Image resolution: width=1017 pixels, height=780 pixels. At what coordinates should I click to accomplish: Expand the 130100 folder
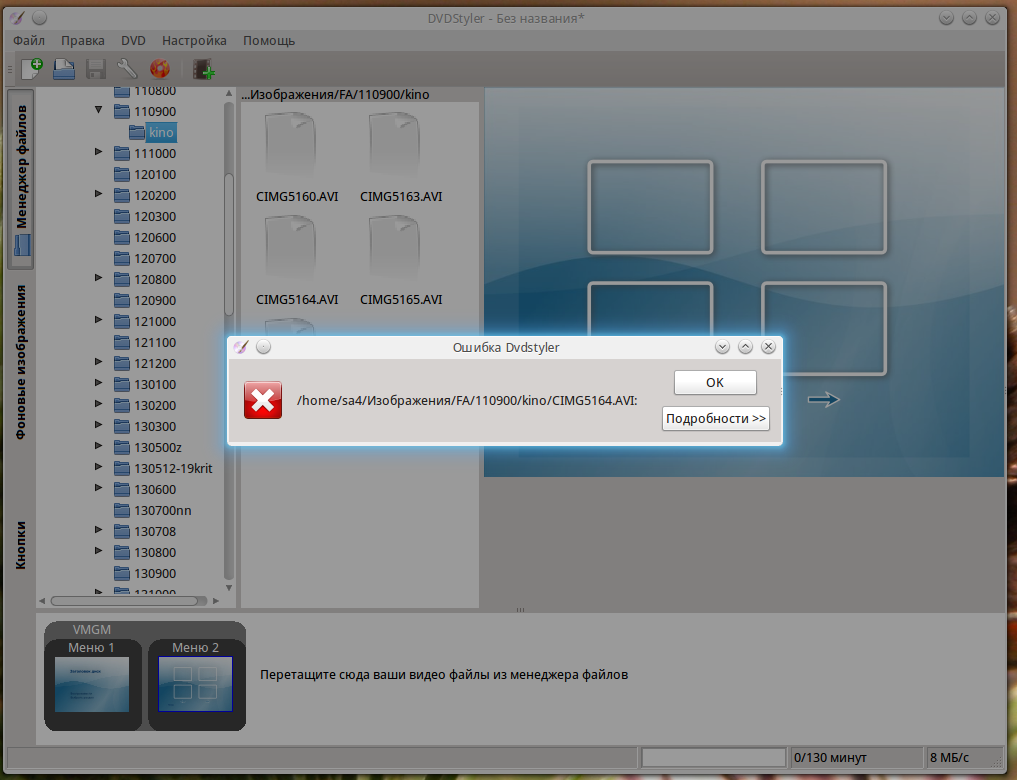99,383
